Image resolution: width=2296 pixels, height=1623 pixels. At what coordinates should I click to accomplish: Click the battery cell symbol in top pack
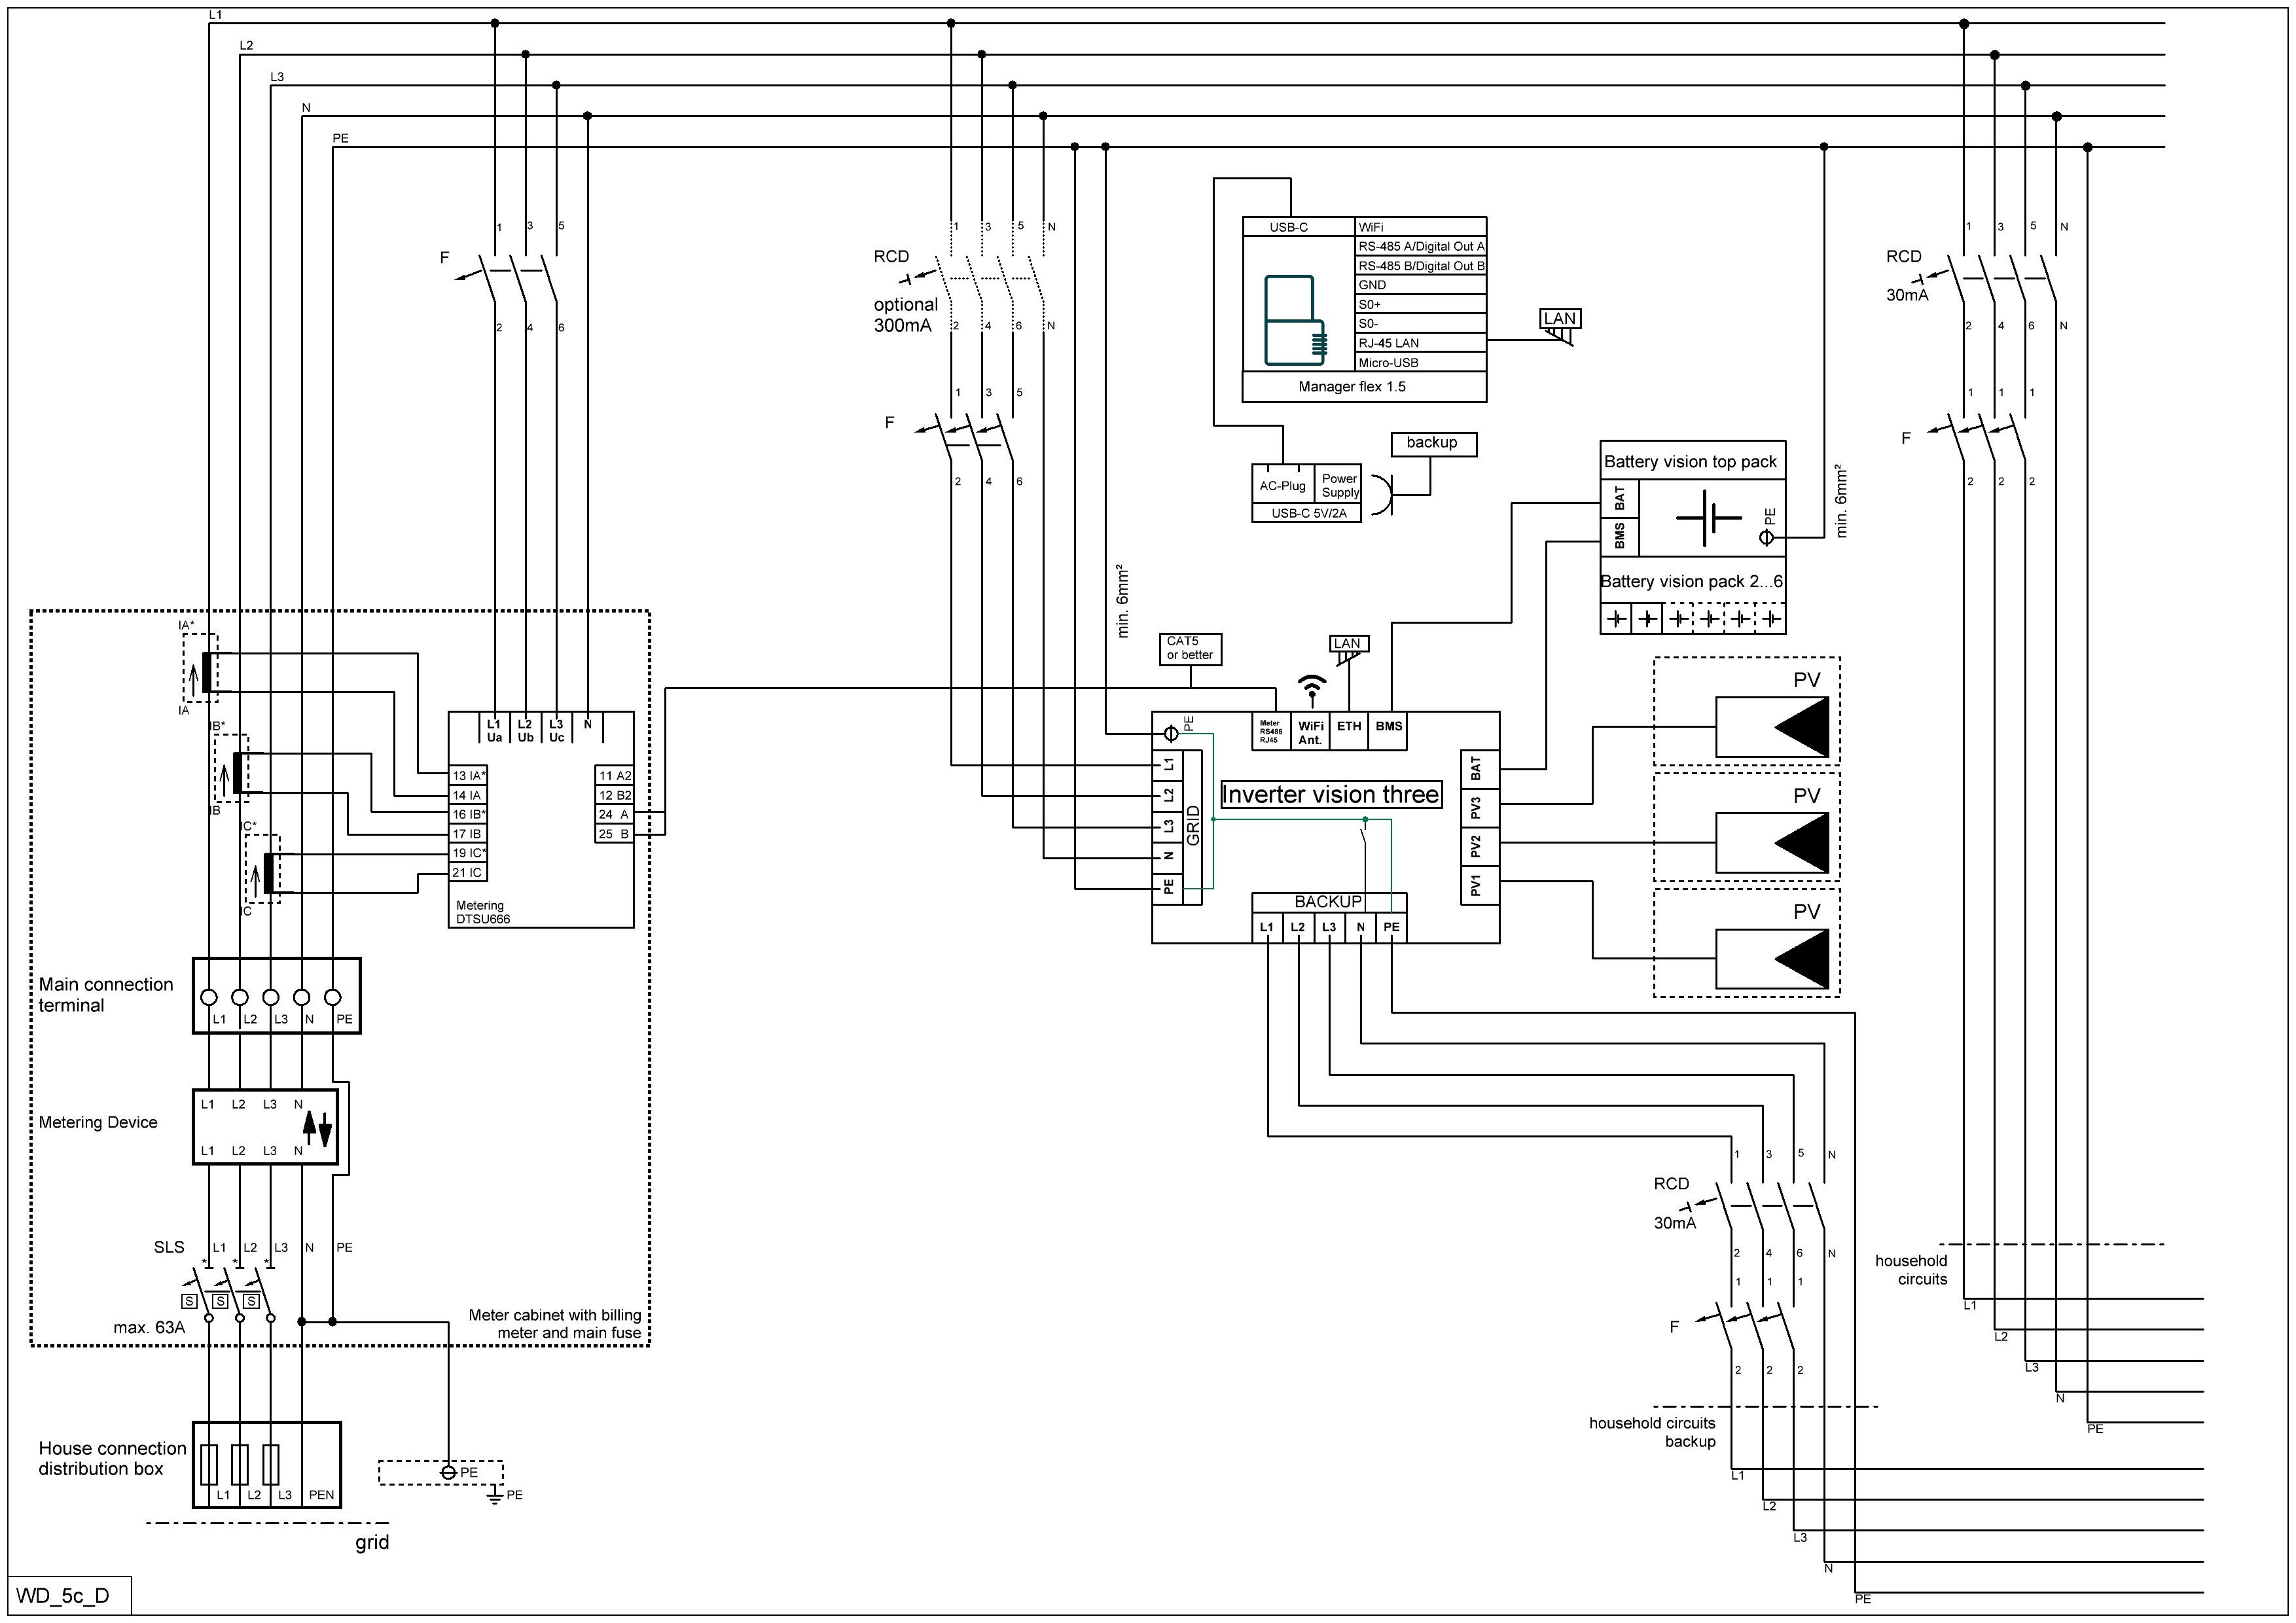(1709, 518)
